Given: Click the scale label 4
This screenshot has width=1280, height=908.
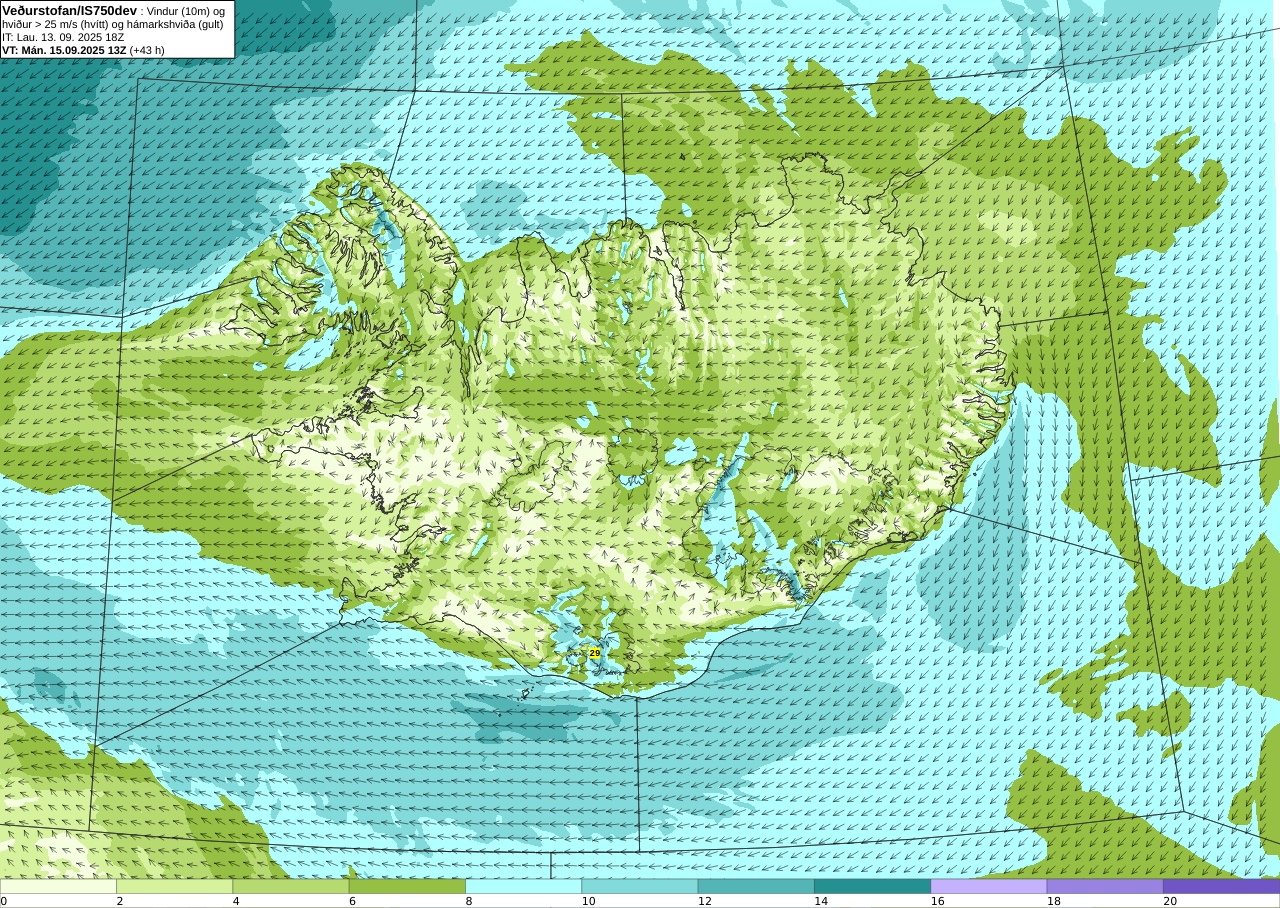Looking at the screenshot, I should pyautogui.click(x=236, y=901).
